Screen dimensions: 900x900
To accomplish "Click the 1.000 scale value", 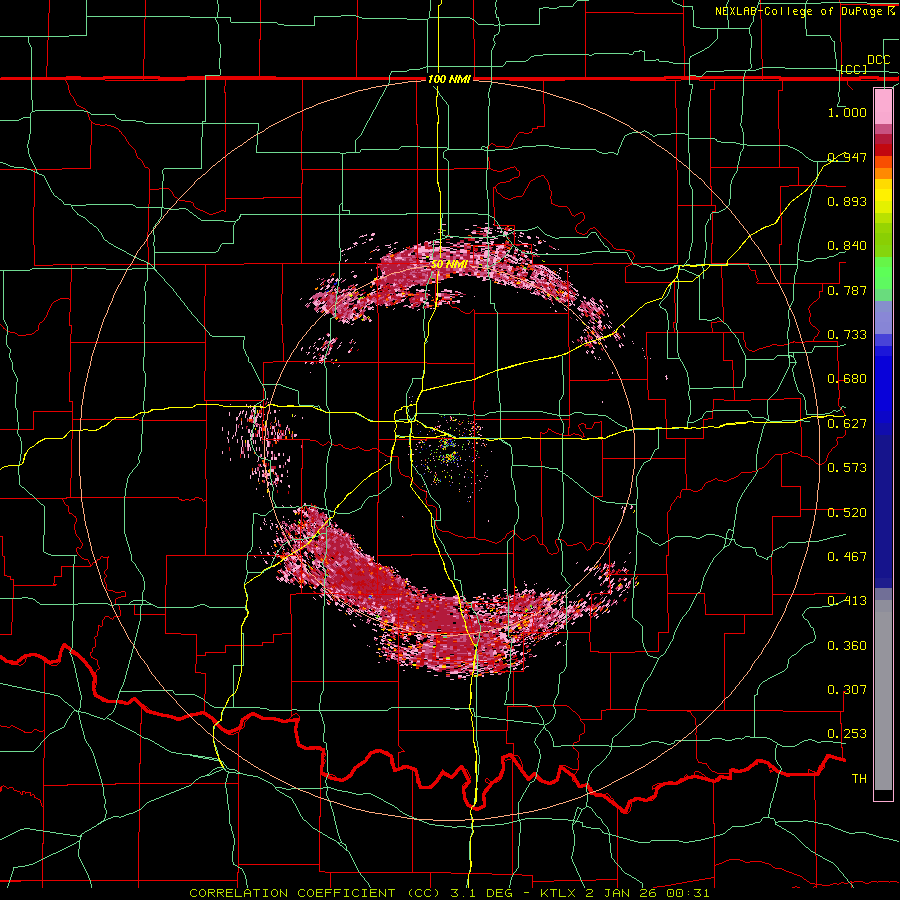I will 847,112.
